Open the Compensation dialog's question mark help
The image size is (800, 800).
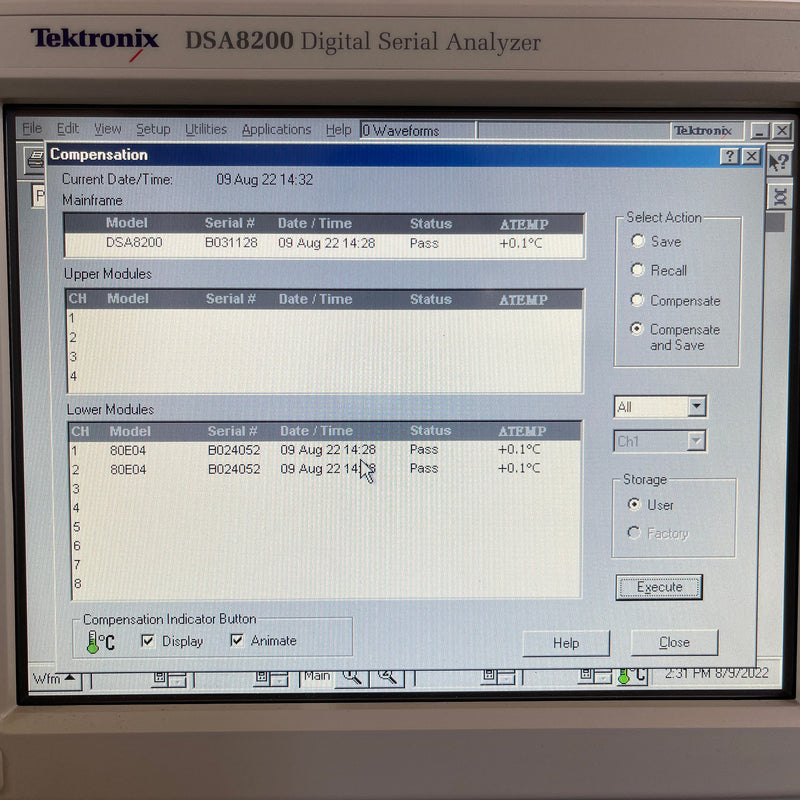[730, 156]
